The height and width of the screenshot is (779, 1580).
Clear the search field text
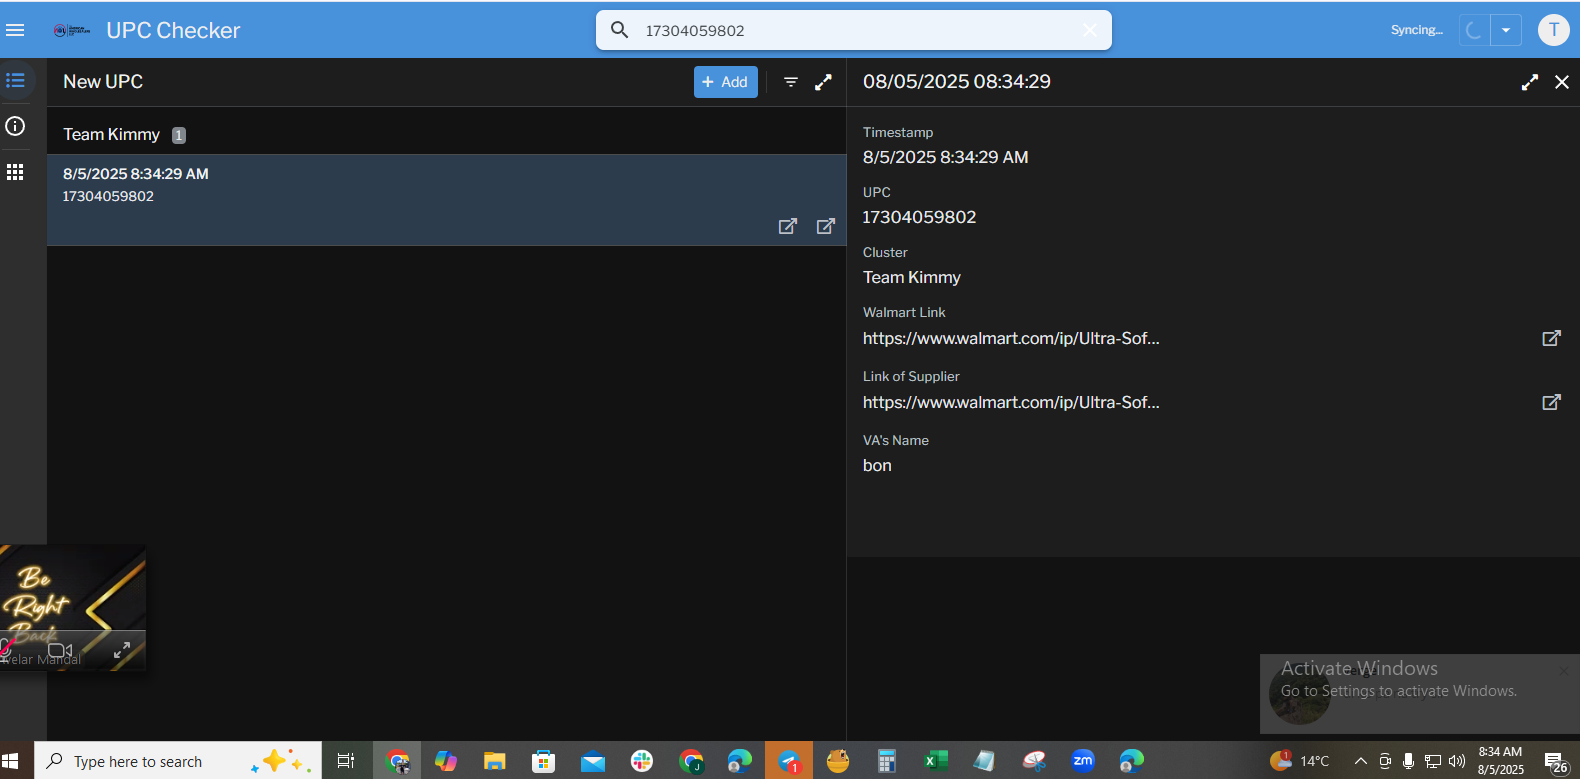tap(1089, 30)
